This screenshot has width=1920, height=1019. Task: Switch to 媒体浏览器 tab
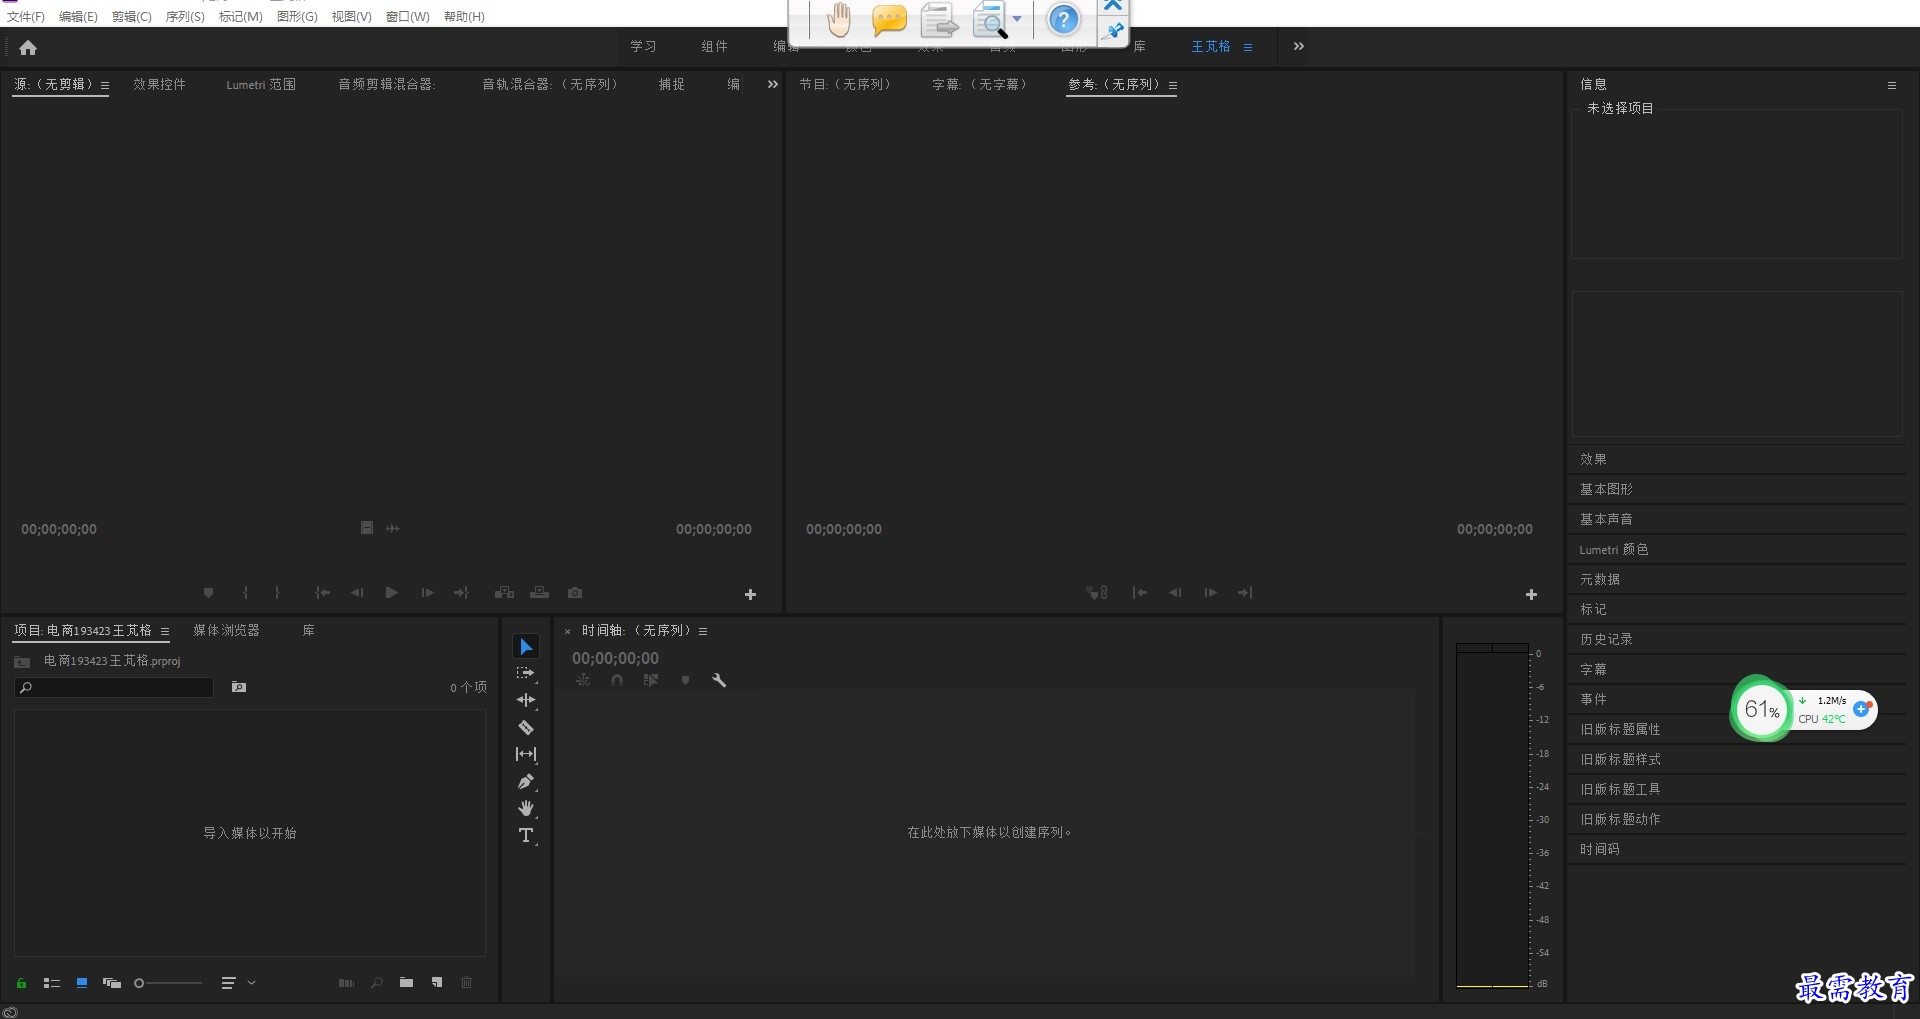click(x=226, y=630)
